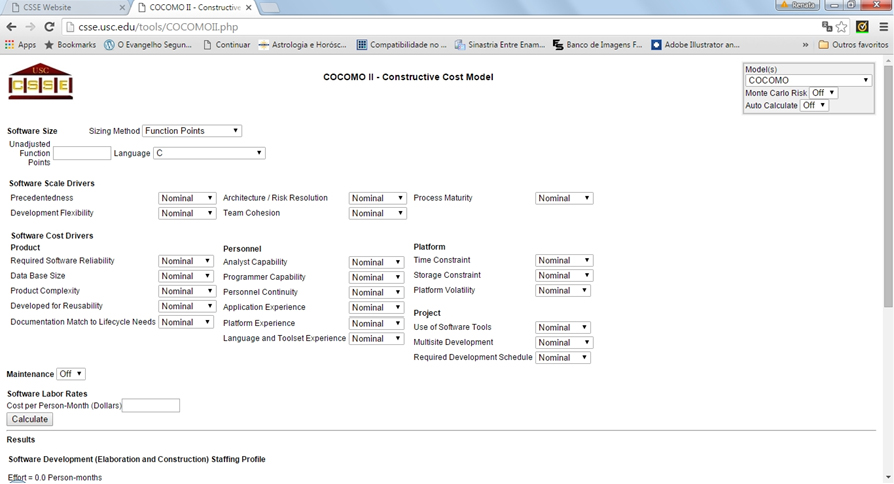Open the Apps shortcut in bookmarks bar
The image size is (894, 484).
click(x=20, y=45)
